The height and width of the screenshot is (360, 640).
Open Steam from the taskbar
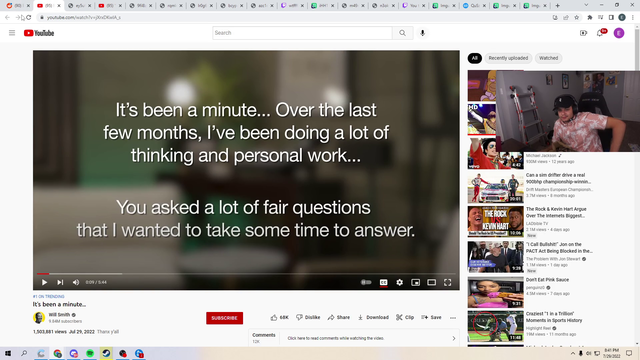pyautogui.click(x=106, y=353)
